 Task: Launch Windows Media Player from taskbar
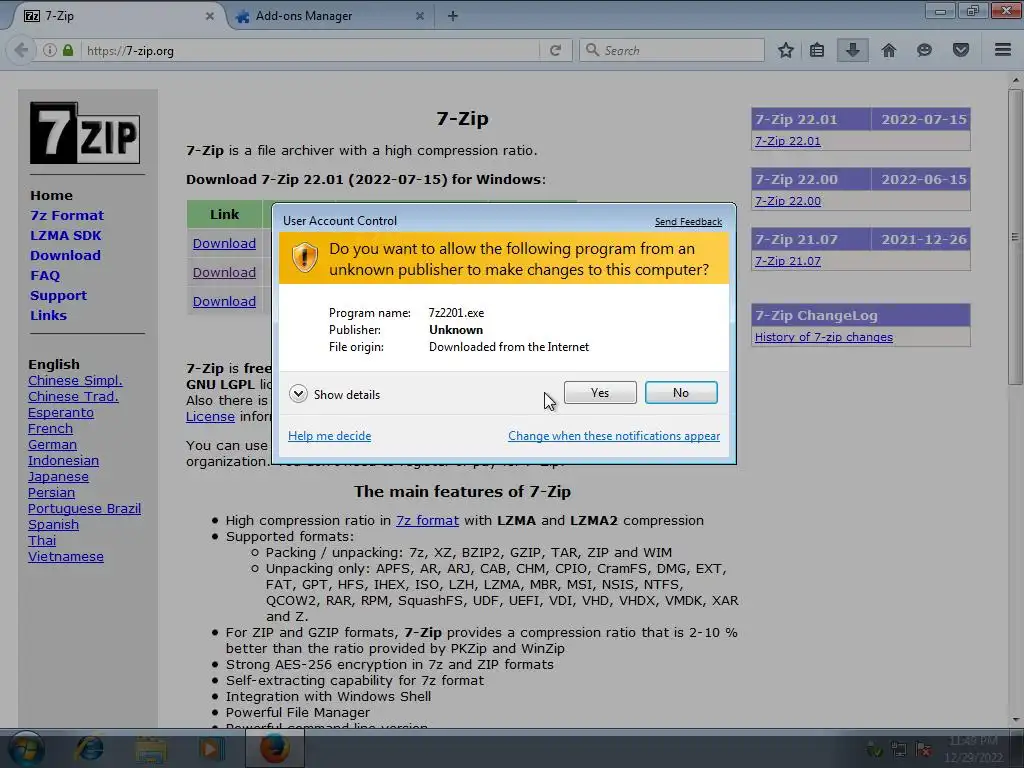[x=210, y=748]
